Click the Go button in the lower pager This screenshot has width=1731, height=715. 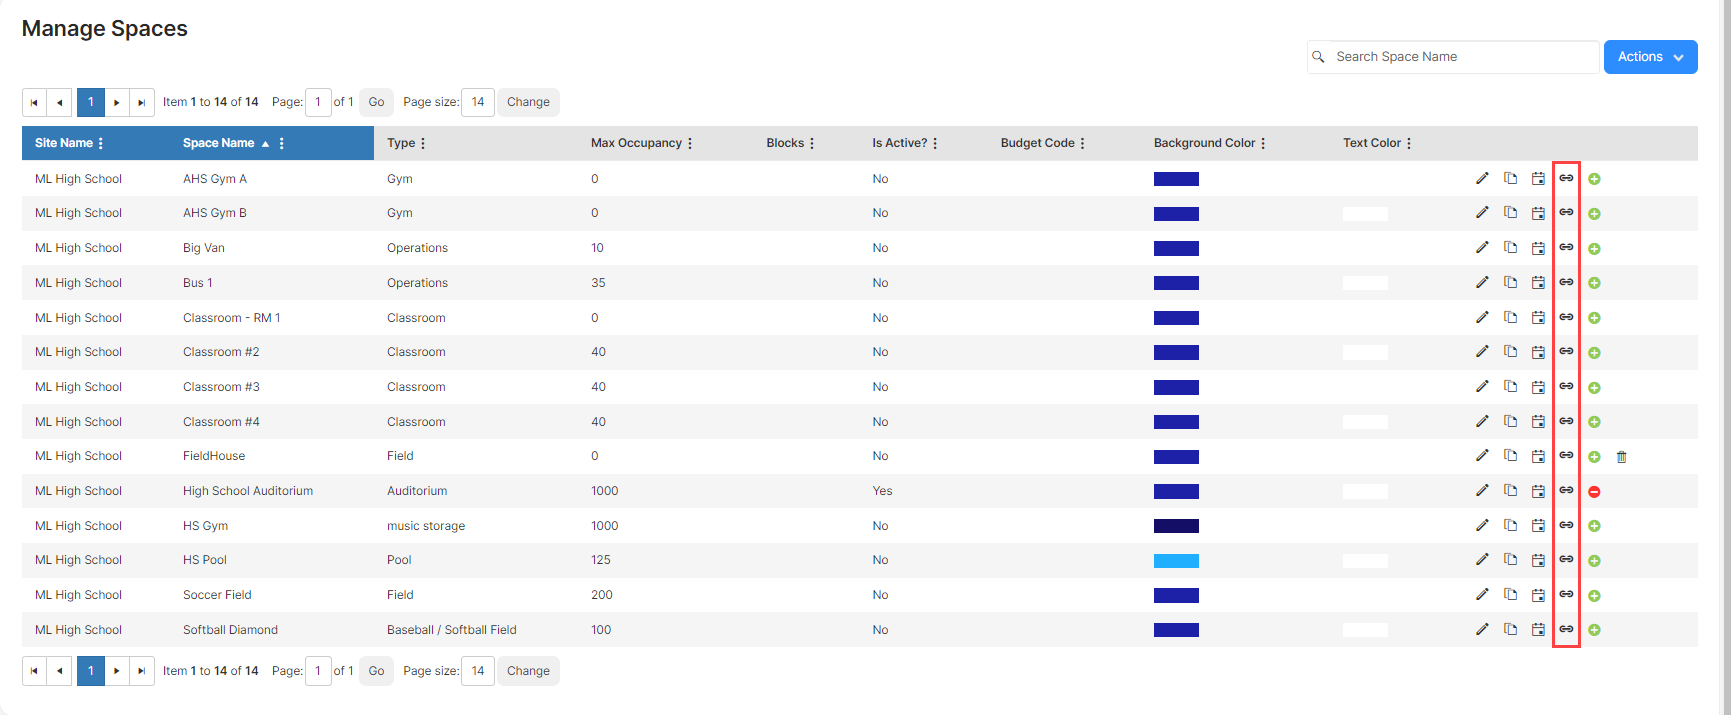pos(376,671)
